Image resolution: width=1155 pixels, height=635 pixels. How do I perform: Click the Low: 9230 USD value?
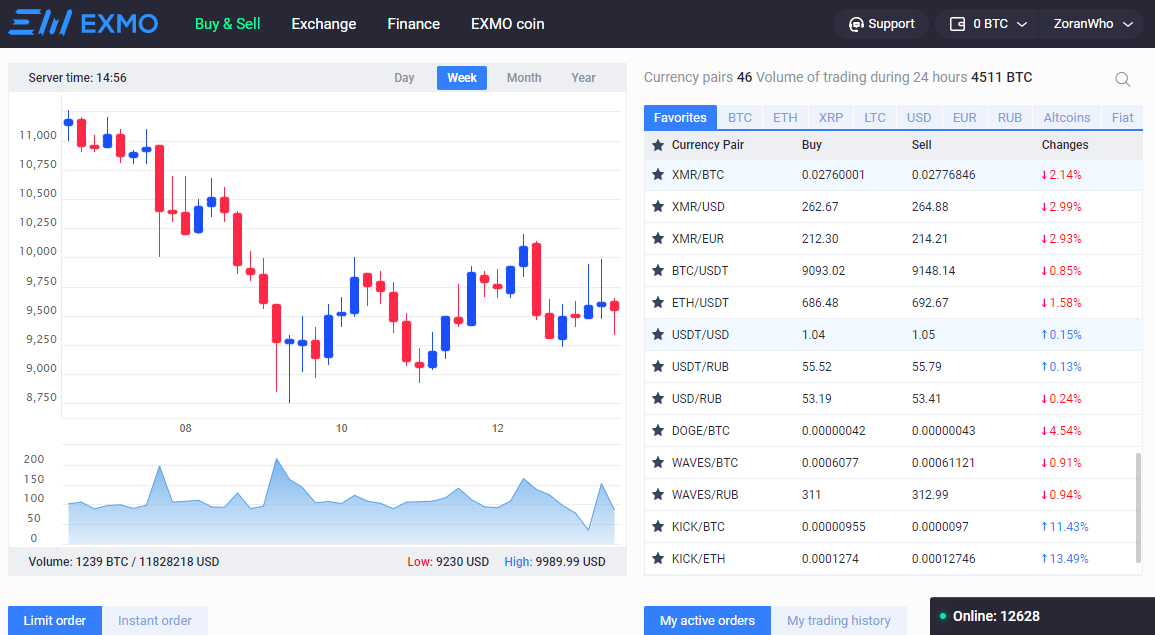coord(448,561)
